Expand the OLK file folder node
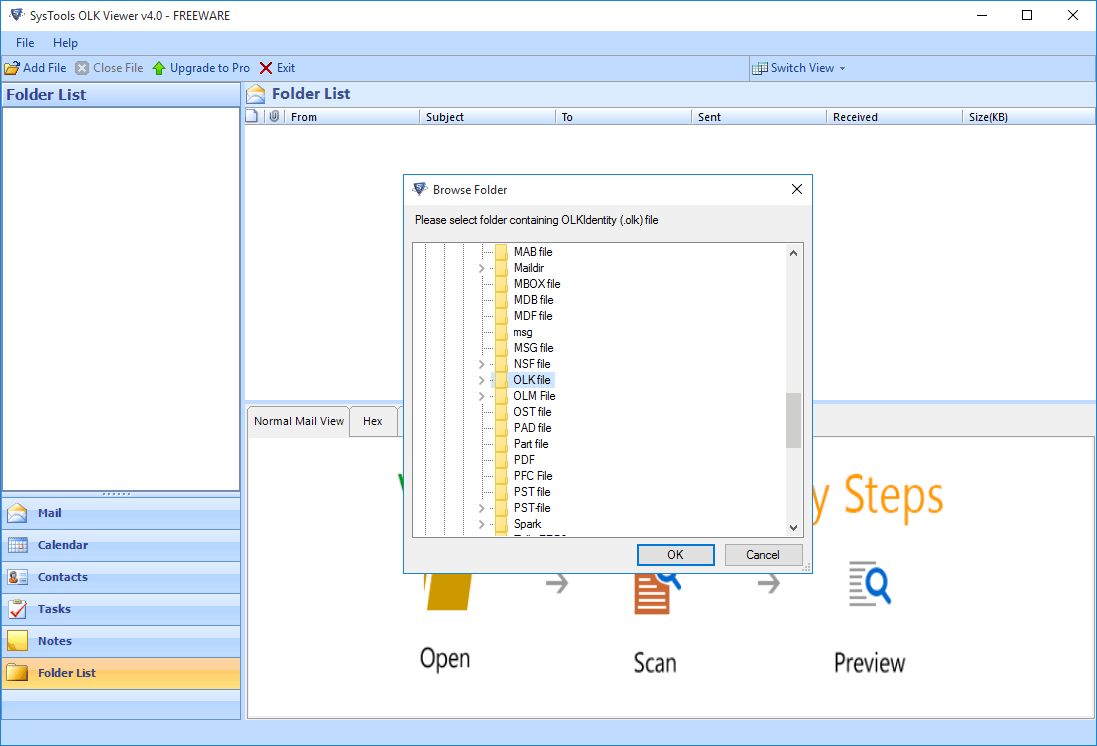This screenshot has height=746, width=1097. click(x=481, y=380)
